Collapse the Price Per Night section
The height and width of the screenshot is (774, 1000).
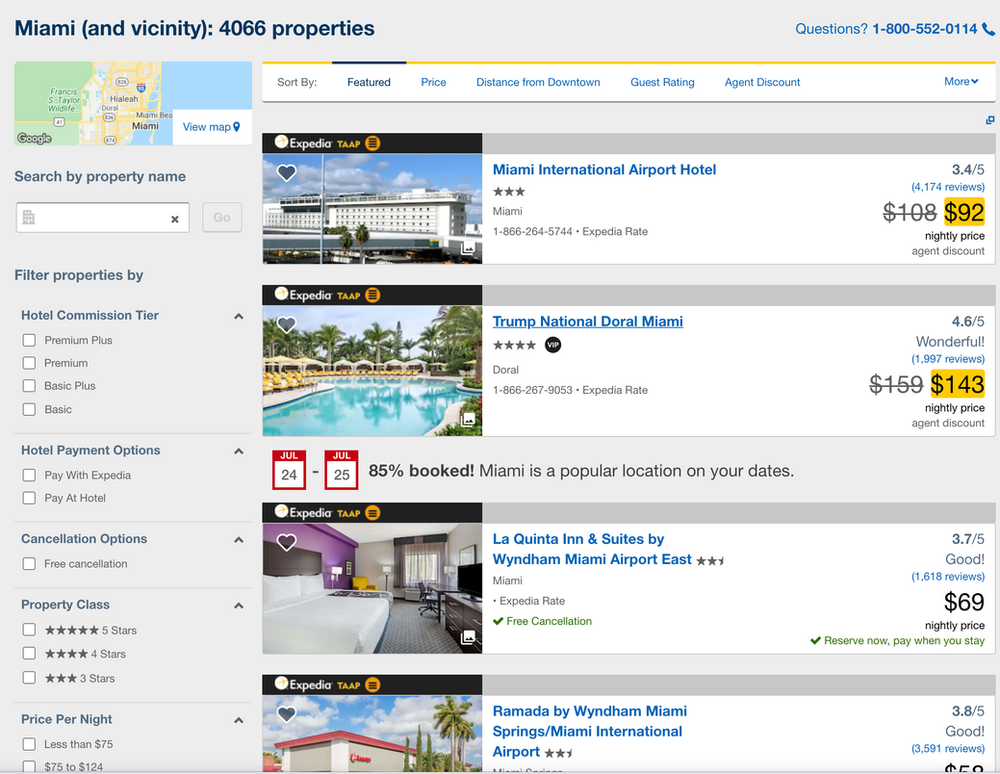coord(239,719)
